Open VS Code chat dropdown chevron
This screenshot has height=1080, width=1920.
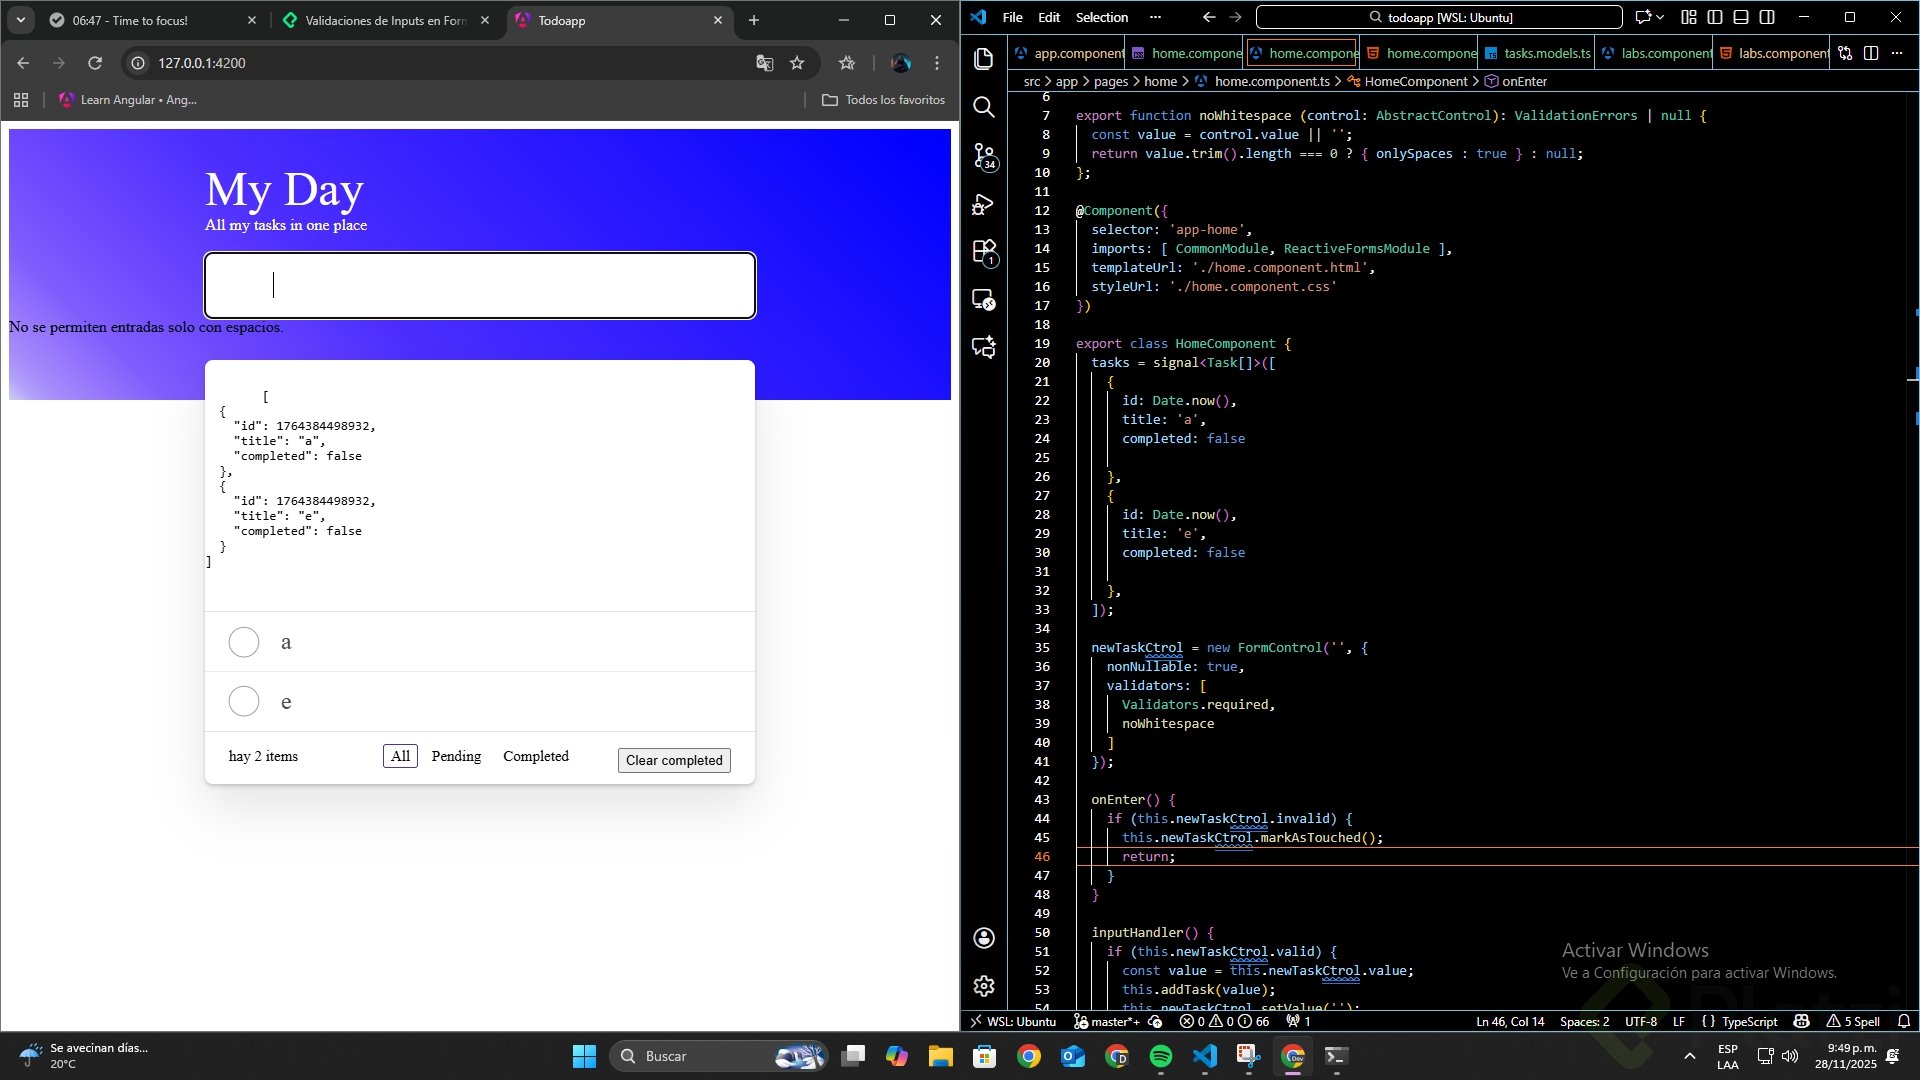coord(1660,17)
